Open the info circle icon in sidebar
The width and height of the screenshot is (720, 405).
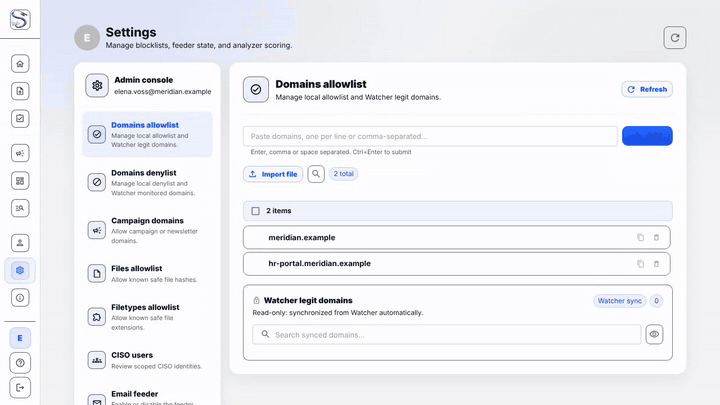tap(20, 298)
